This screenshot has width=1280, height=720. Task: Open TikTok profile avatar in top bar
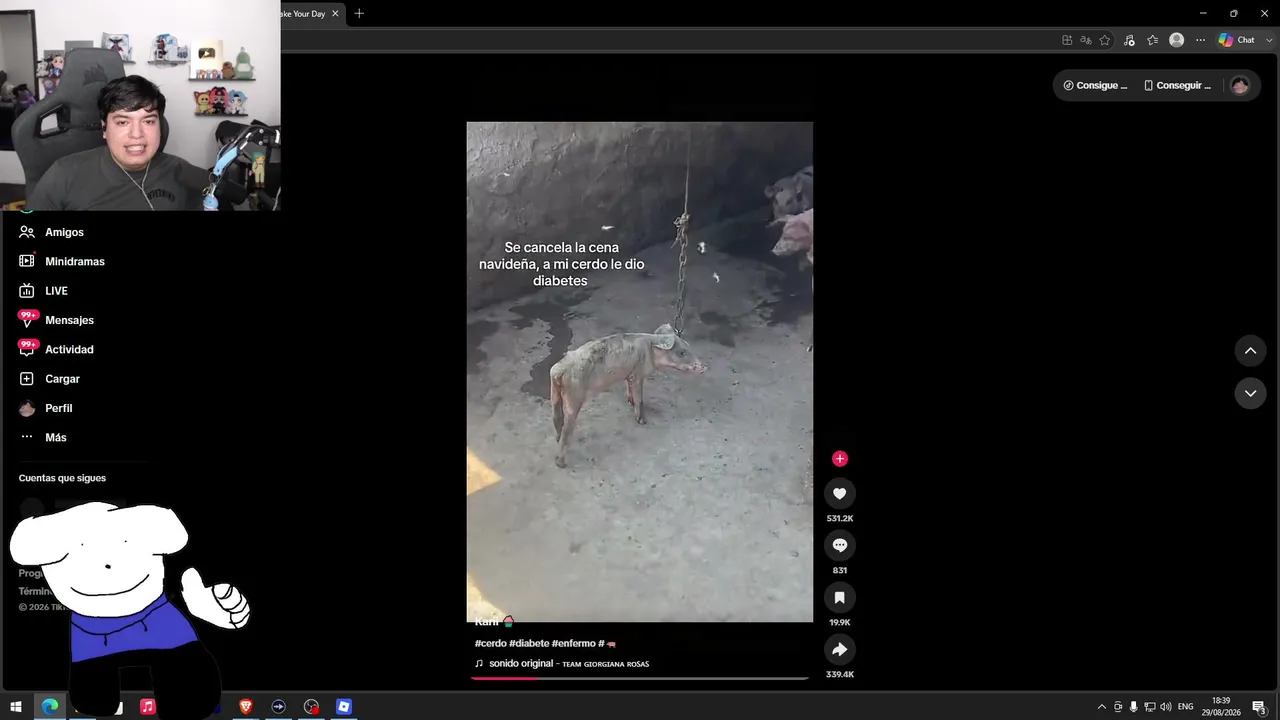point(1239,86)
